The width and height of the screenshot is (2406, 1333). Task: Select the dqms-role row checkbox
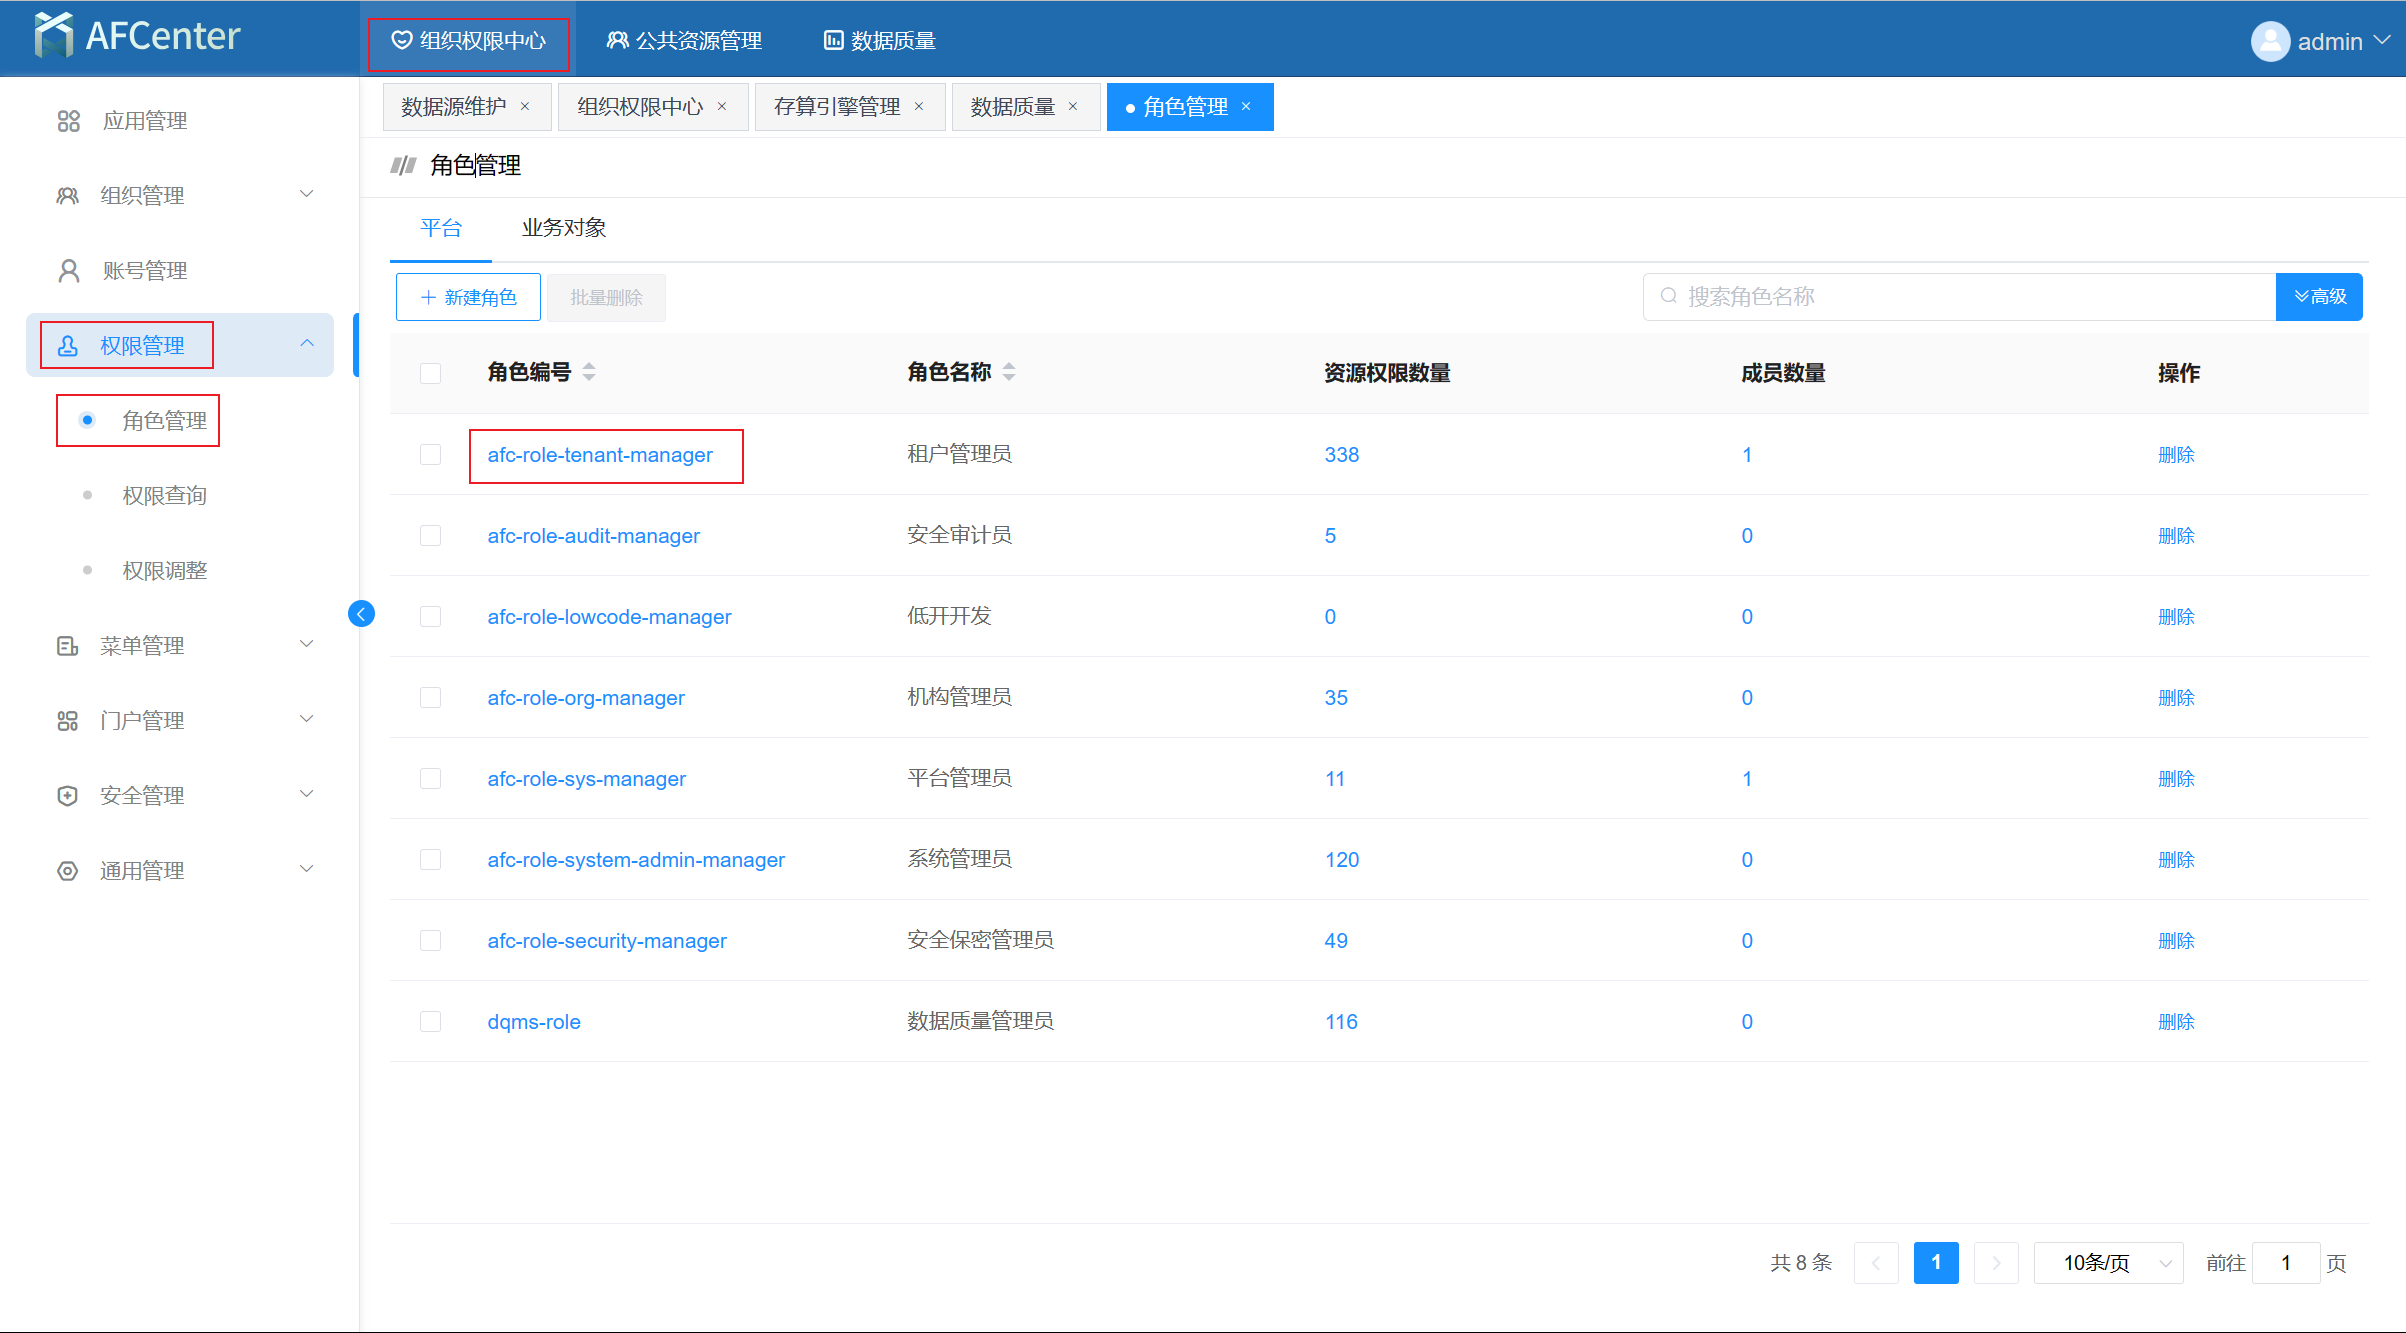click(430, 1022)
